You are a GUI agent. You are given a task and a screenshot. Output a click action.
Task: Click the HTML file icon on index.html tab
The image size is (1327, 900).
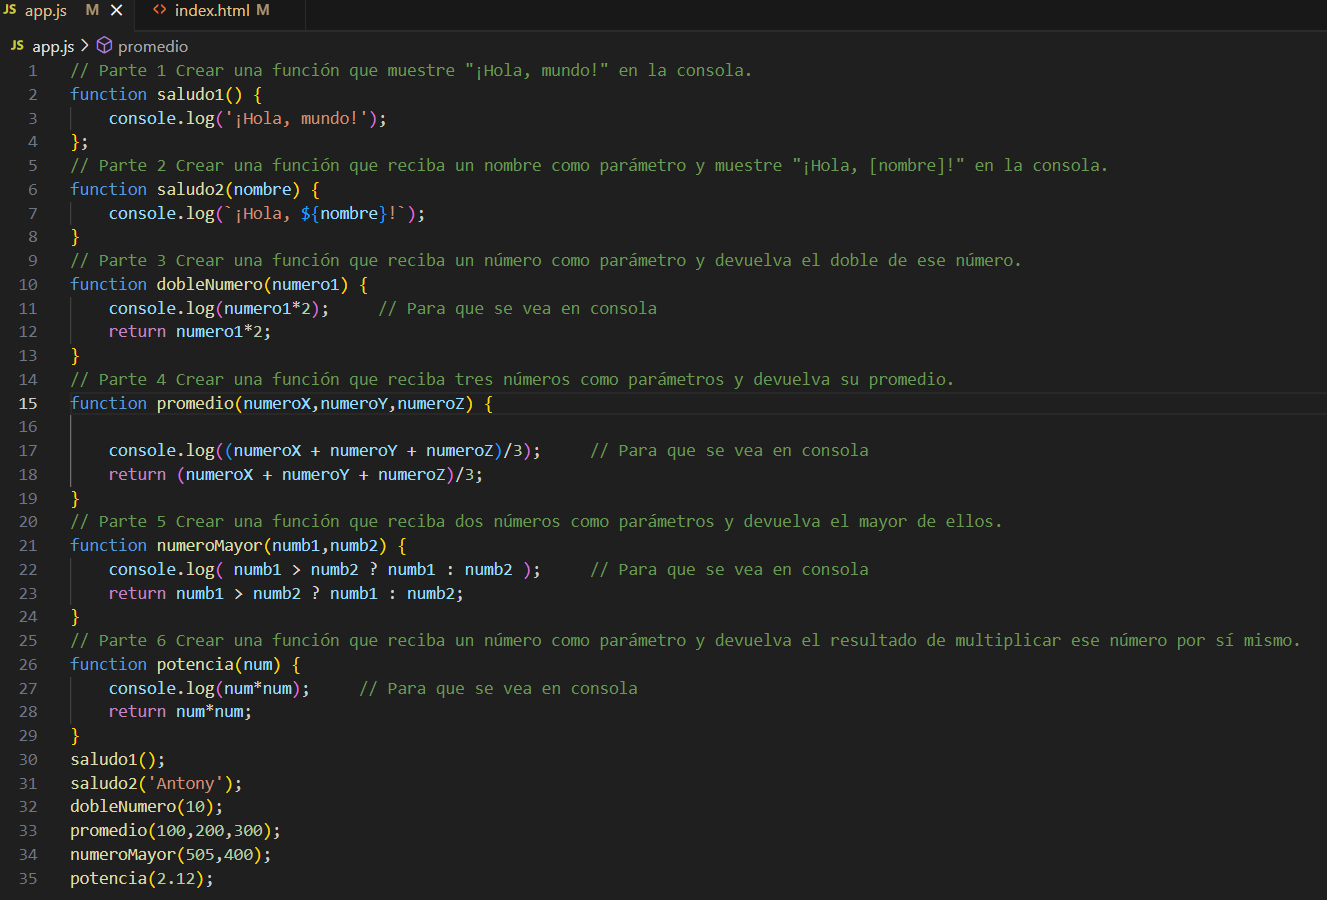click(x=159, y=10)
